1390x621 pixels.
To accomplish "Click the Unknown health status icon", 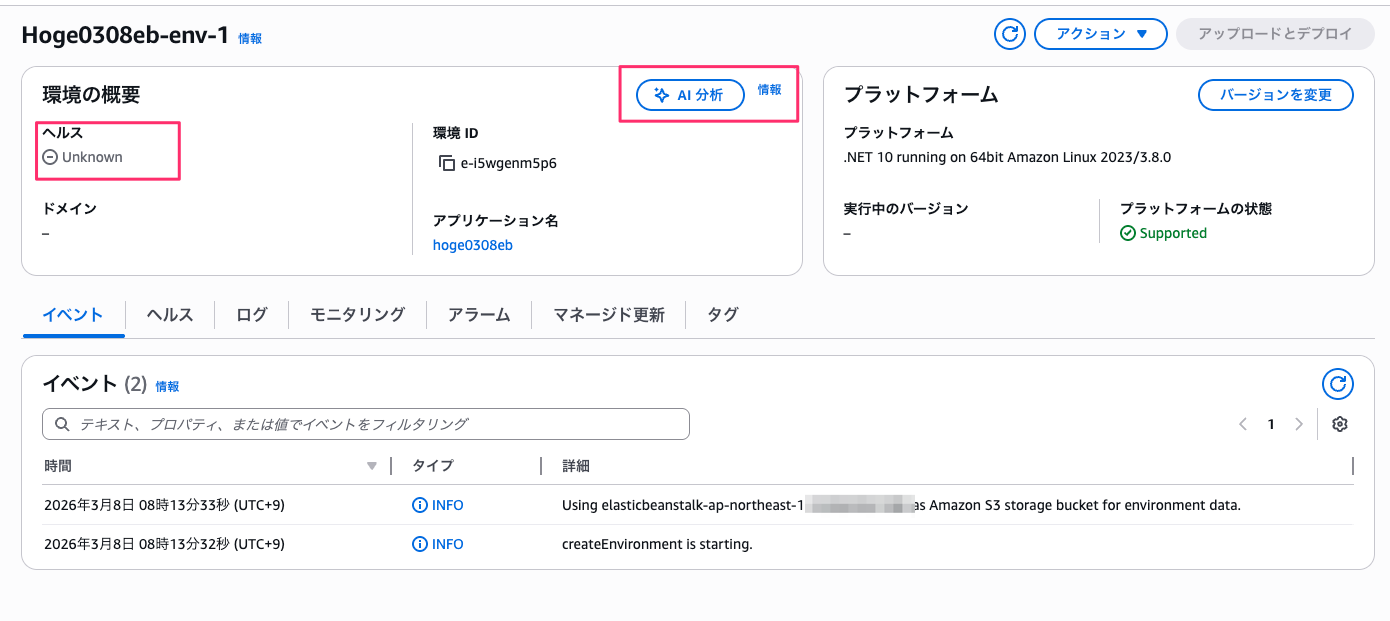I will pyautogui.click(x=49, y=156).
